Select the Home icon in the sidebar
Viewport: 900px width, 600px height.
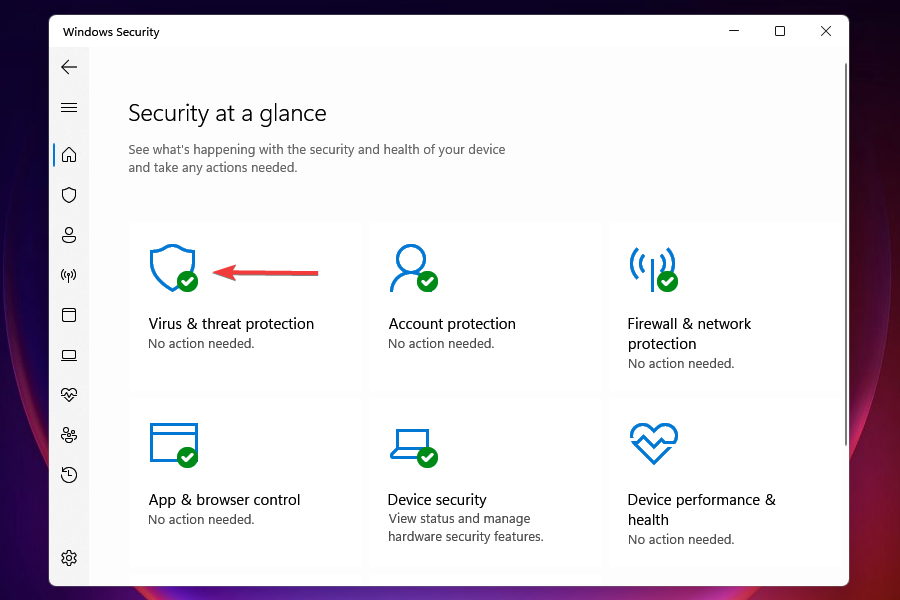[x=69, y=155]
